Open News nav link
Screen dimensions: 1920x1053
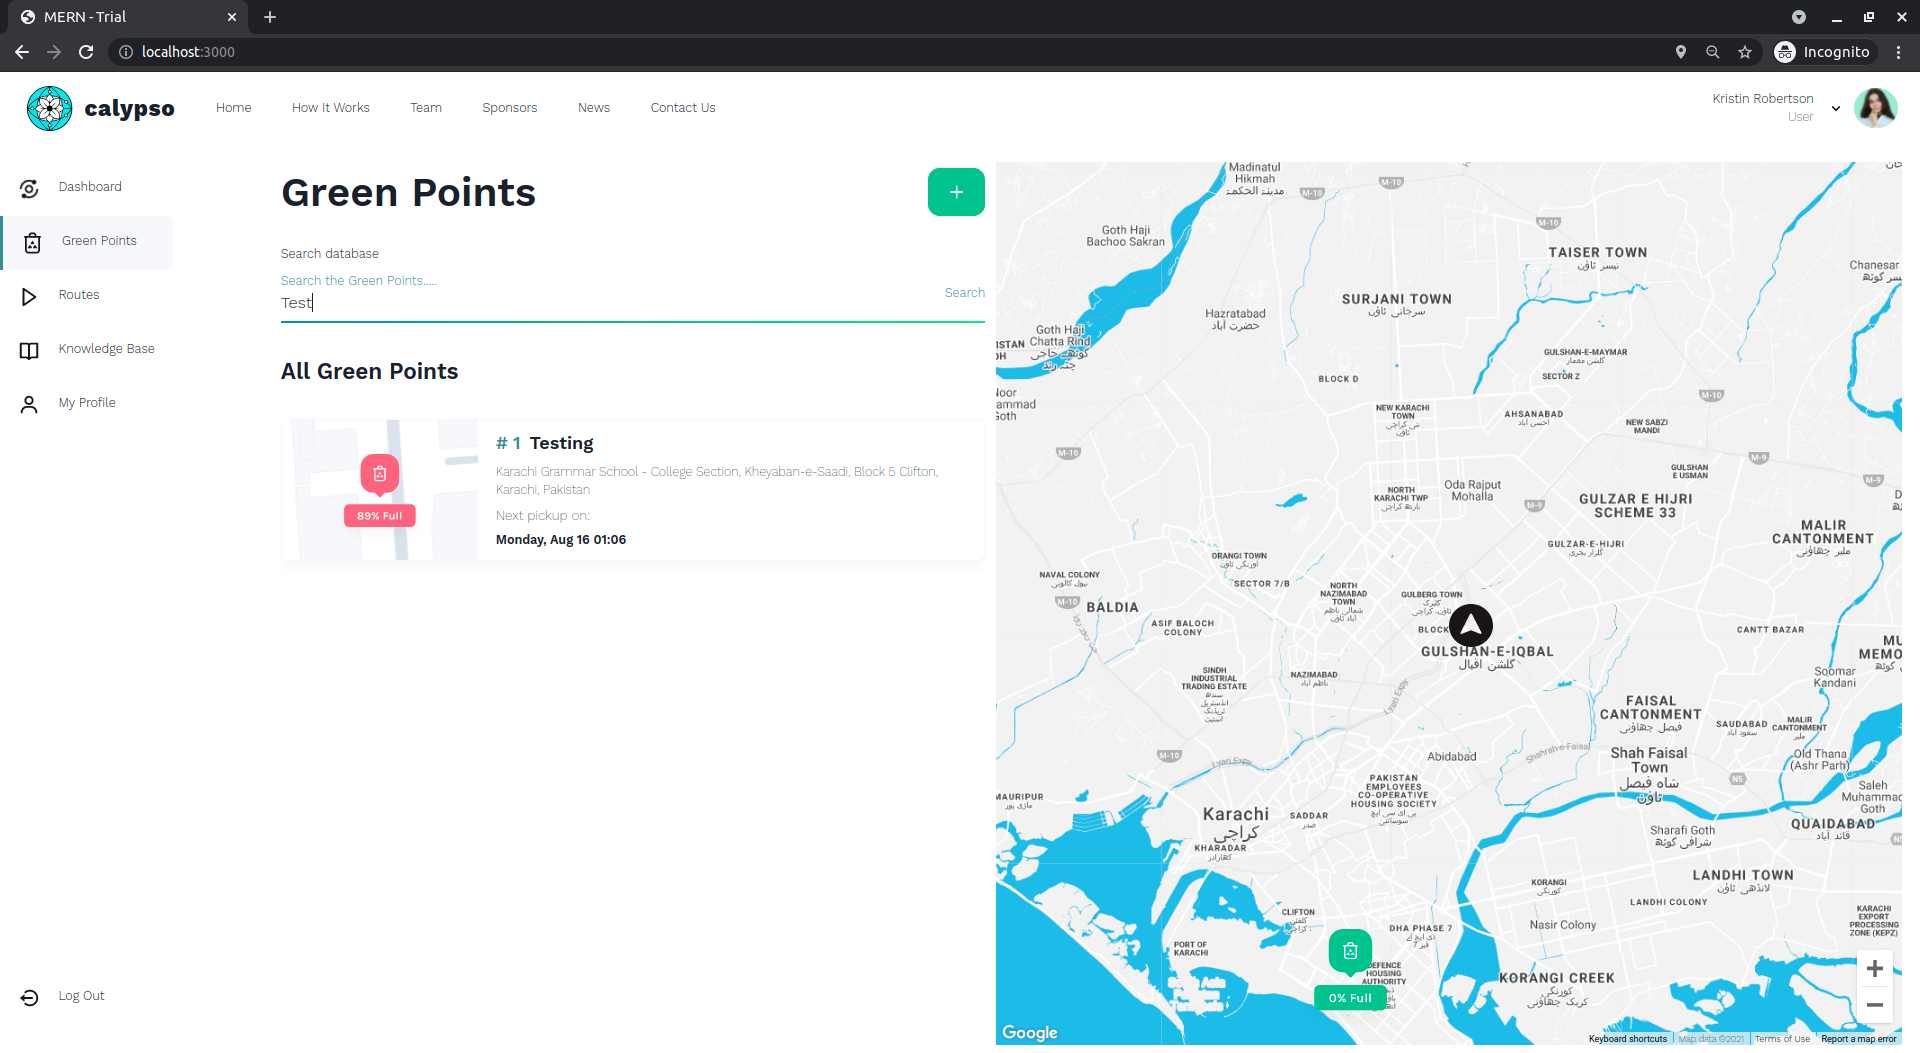click(594, 108)
